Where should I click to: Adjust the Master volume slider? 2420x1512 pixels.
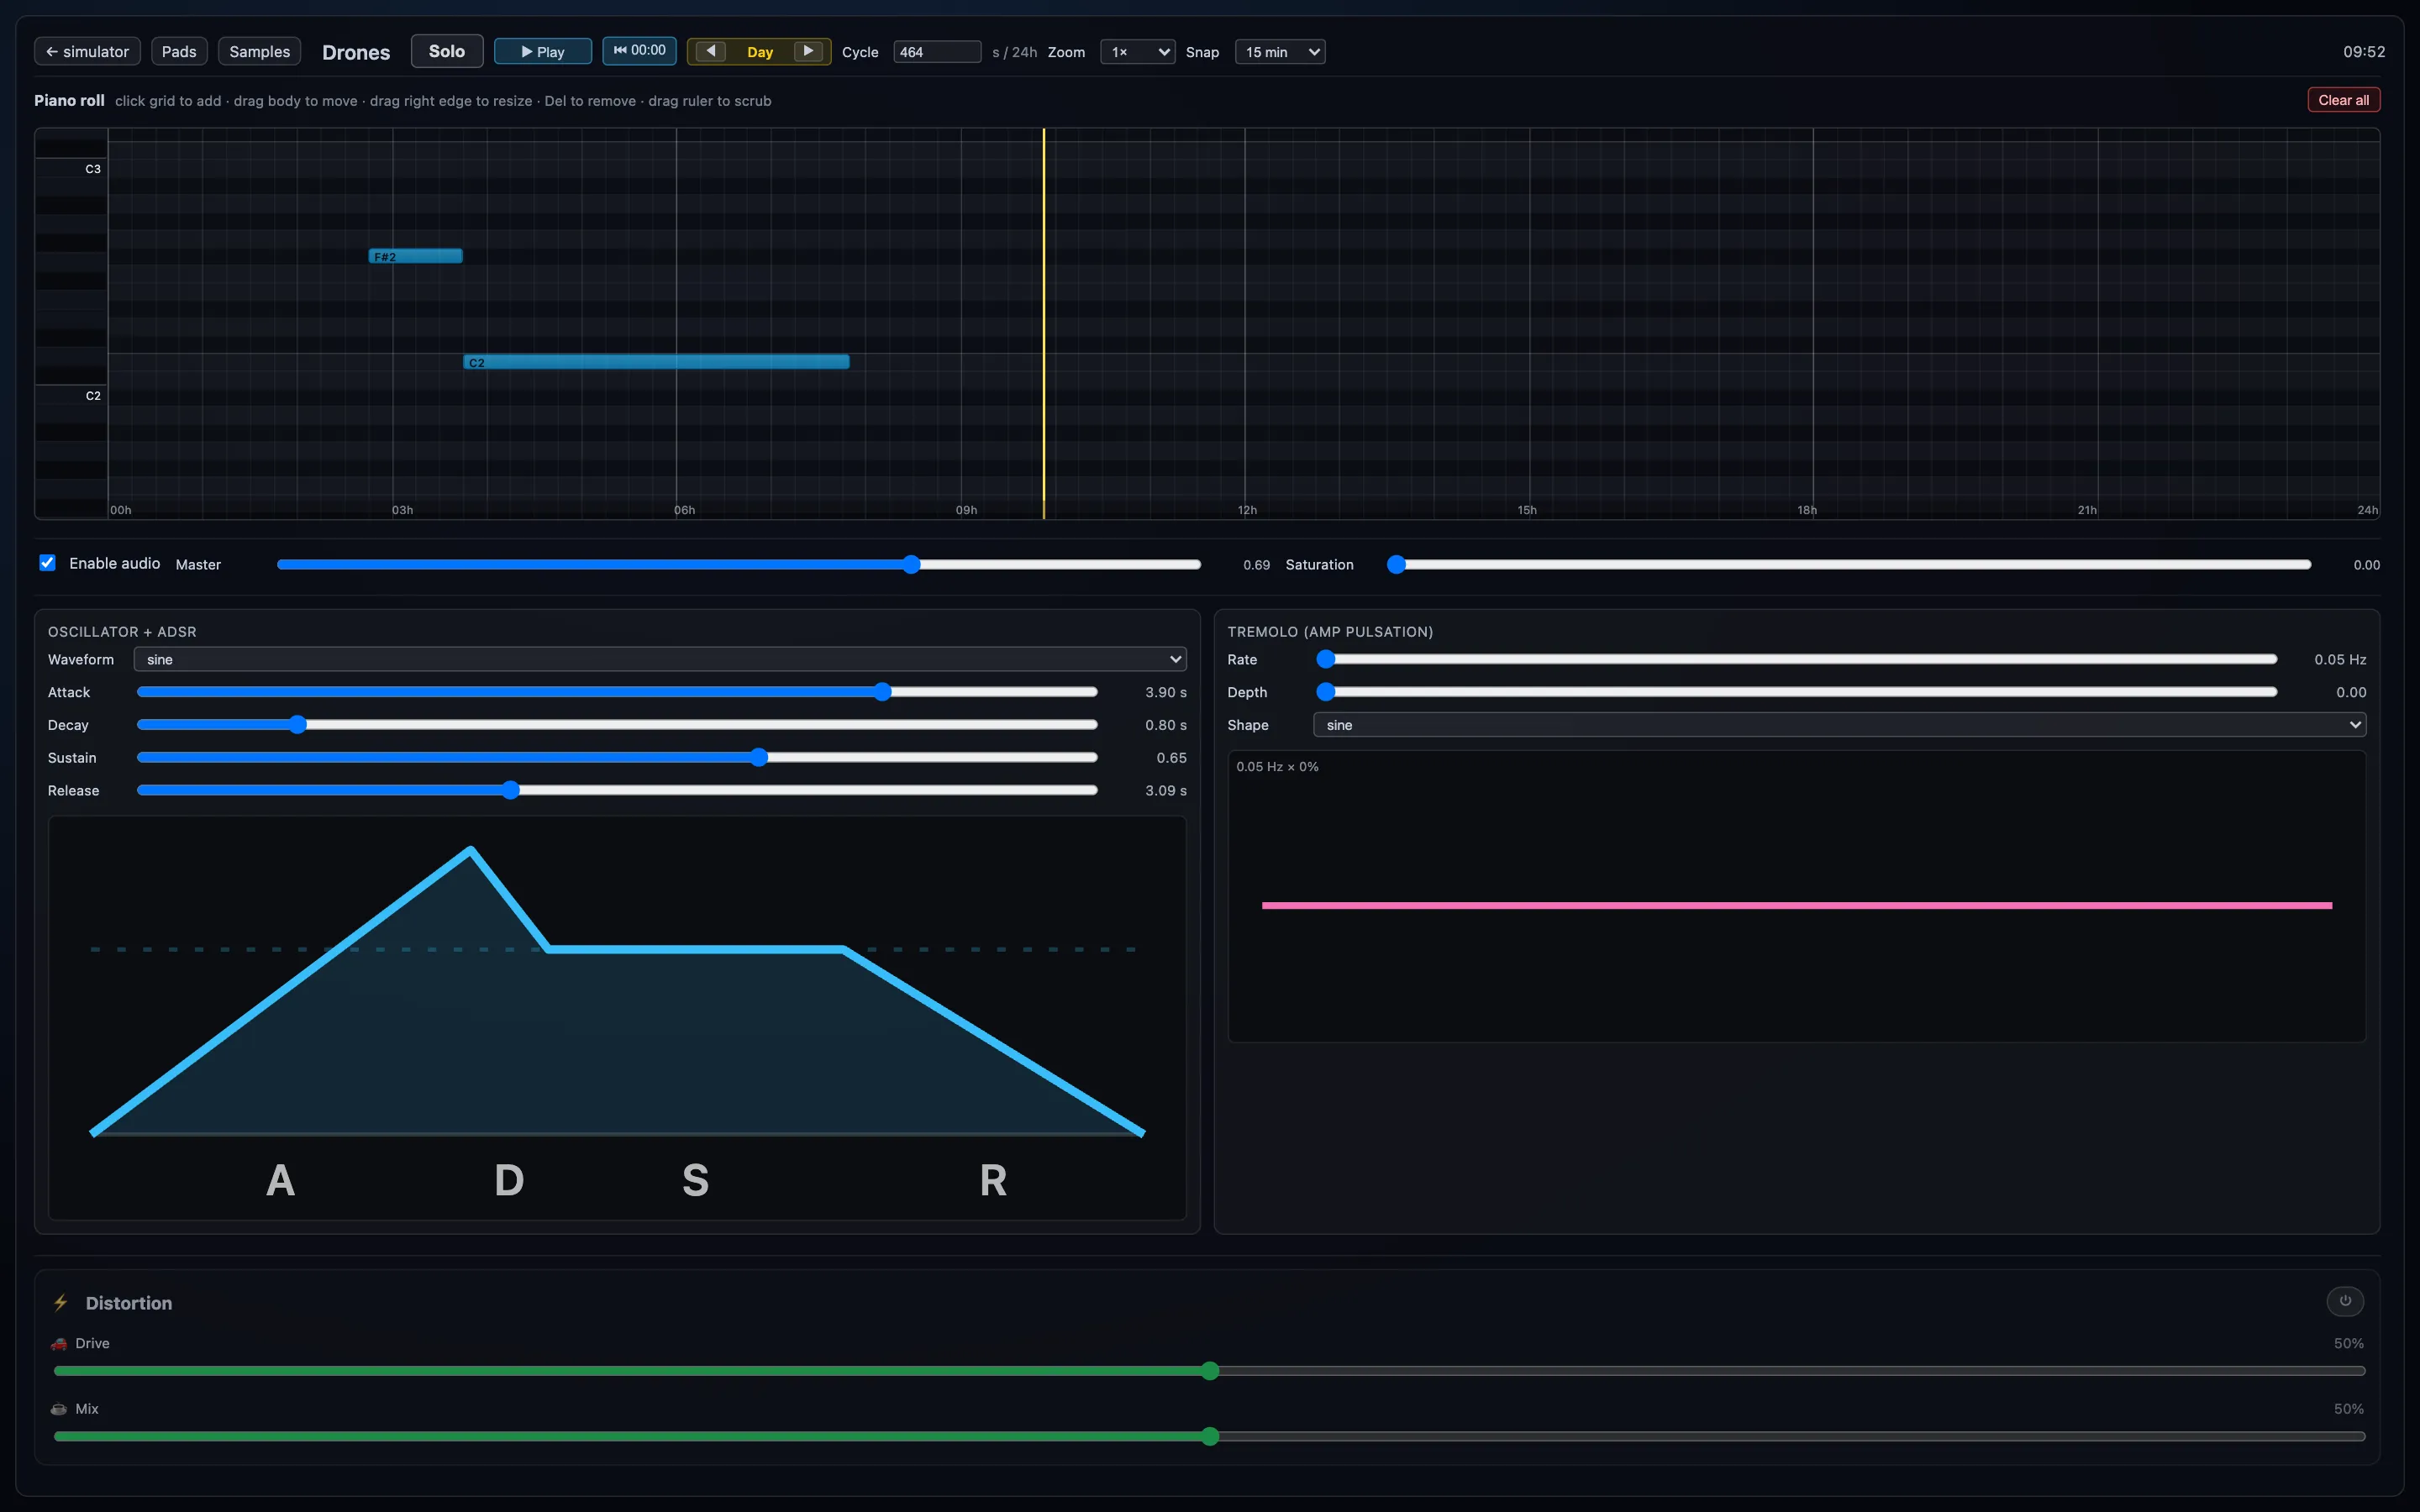click(739, 565)
